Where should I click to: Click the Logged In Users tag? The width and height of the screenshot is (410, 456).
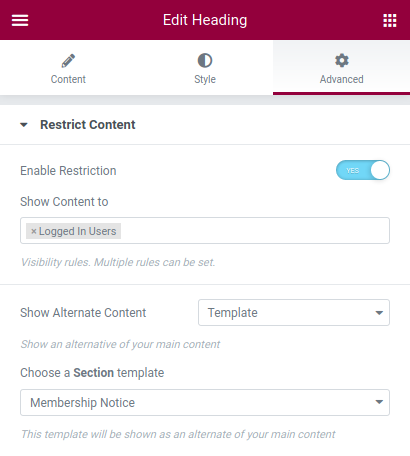[x=73, y=231]
